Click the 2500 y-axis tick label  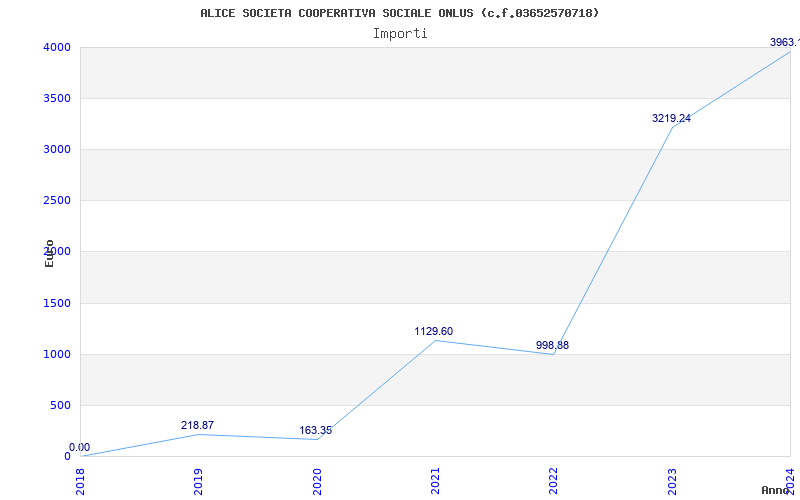coord(57,201)
